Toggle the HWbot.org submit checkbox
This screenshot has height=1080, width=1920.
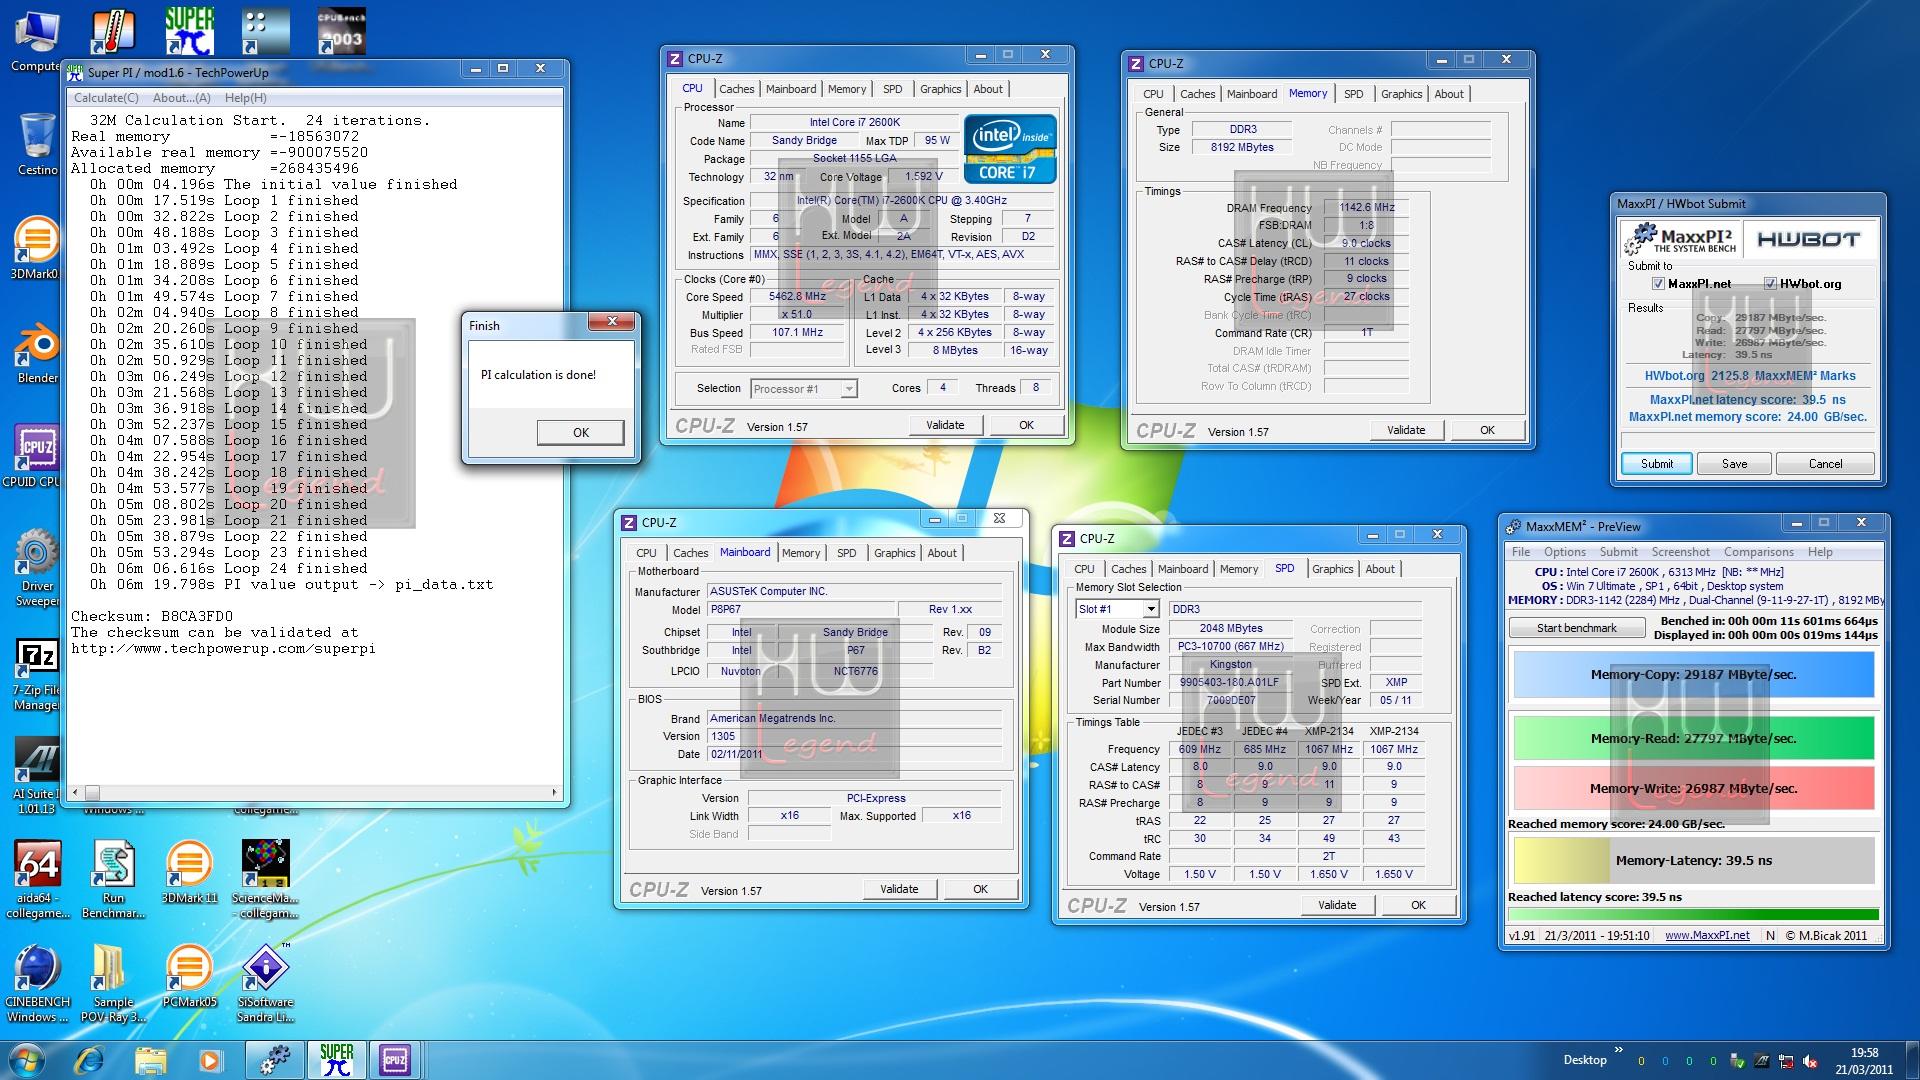(1770, 284)
